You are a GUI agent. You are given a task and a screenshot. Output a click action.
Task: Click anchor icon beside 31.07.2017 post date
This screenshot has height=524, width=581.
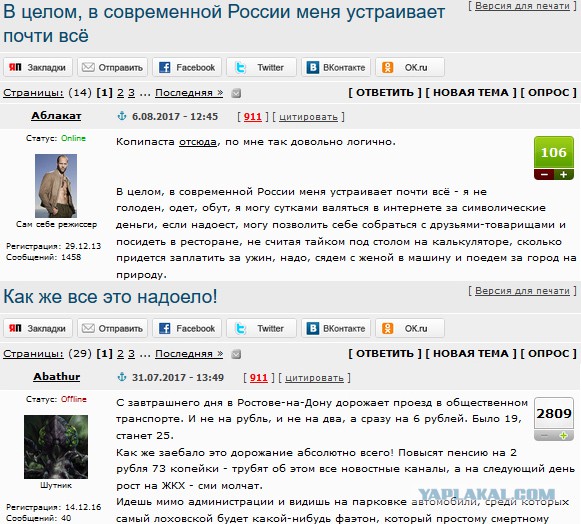click(122, 377)
